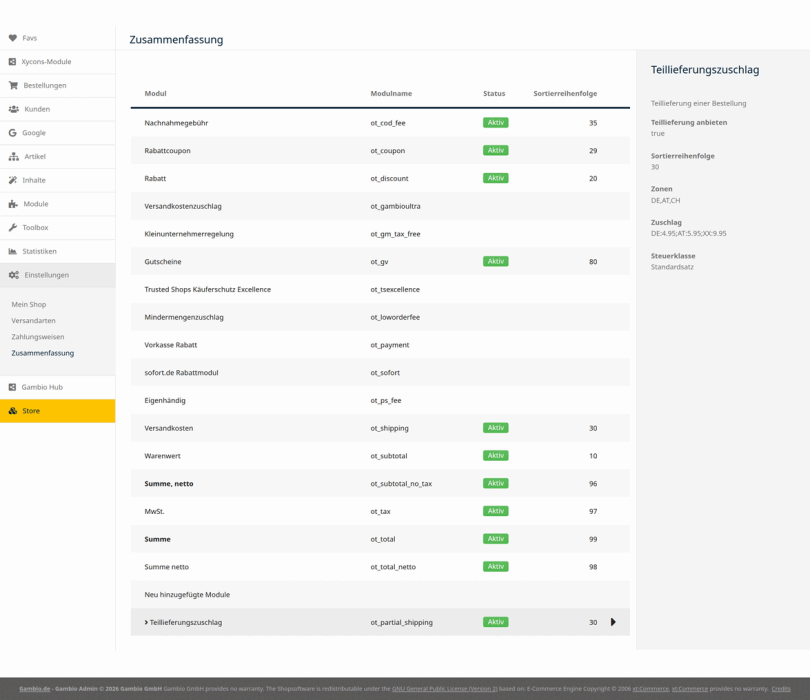Click the Credits link in footer

pyautogui.click(x=781, y=689)
